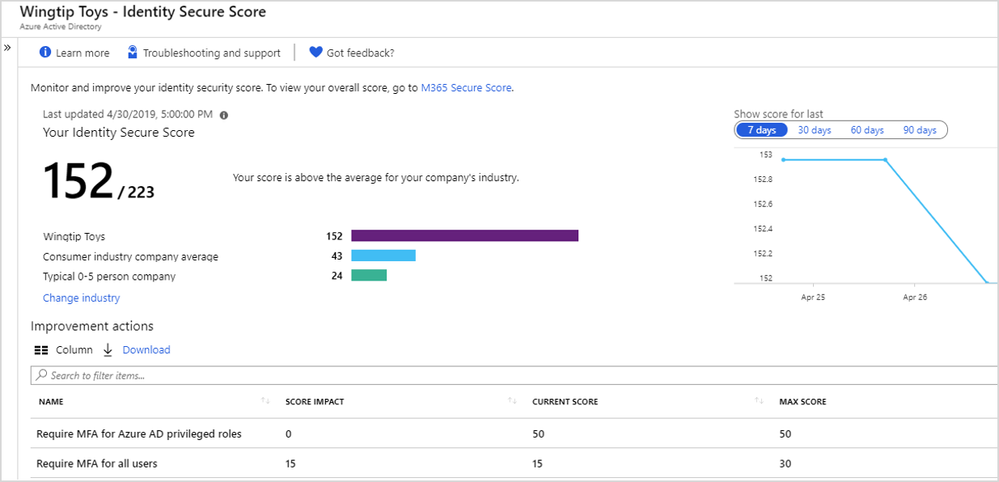
Task: Click the sort arrows beside NAME
Action: pos(266,400)
